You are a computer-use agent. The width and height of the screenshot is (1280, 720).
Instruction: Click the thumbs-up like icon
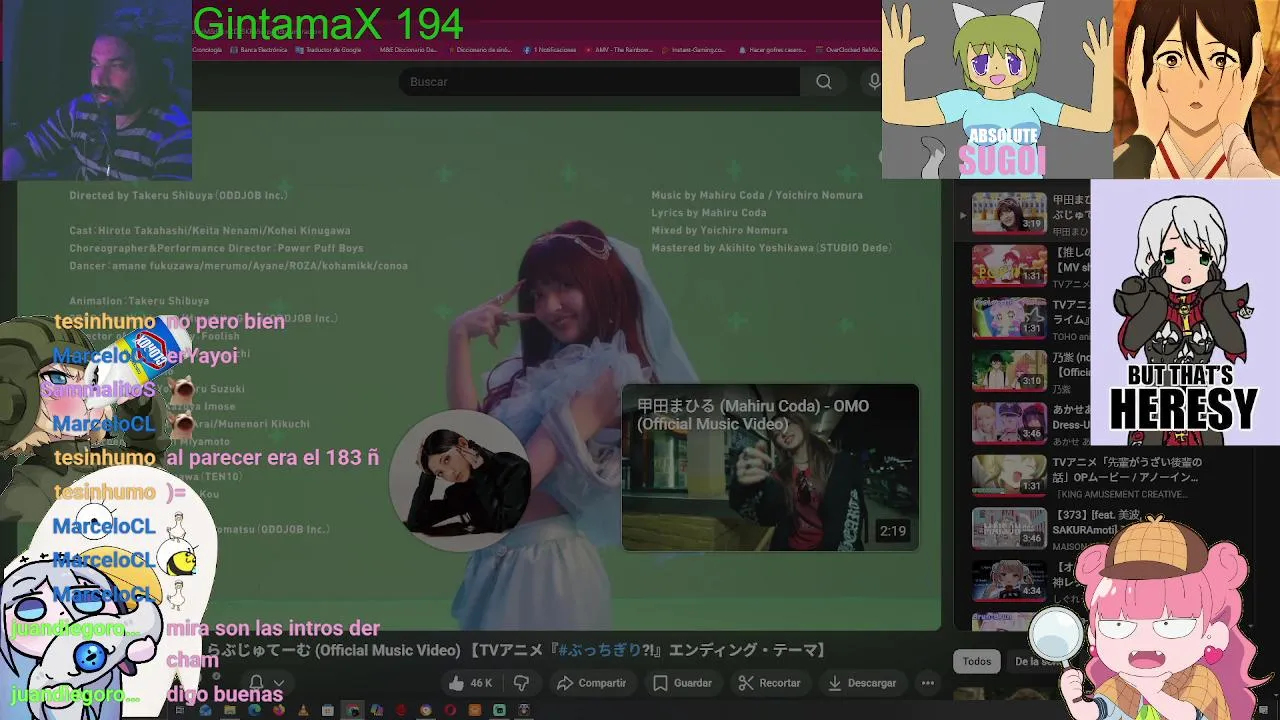[x=456, y=683]
